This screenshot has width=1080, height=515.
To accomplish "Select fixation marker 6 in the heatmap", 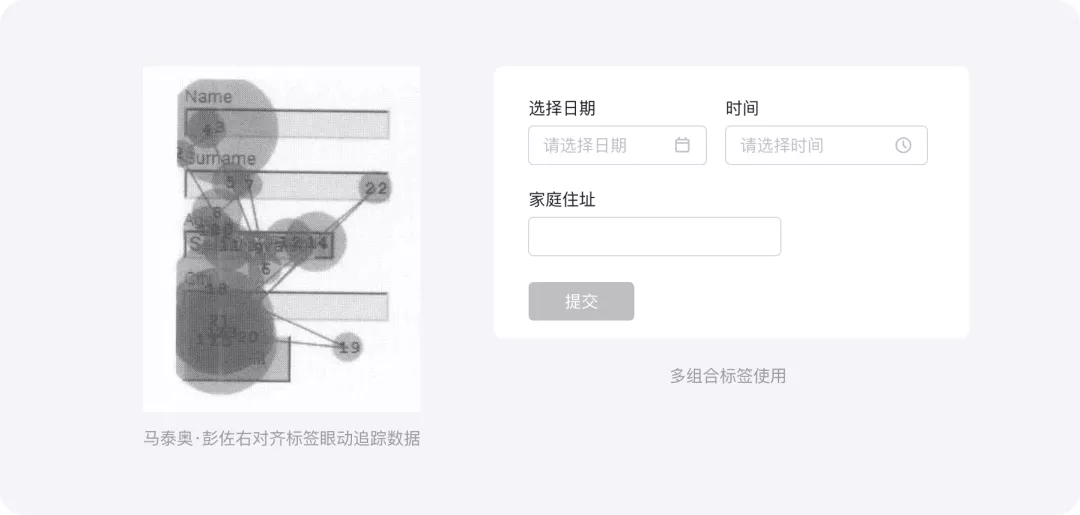I will pos(266,270).
